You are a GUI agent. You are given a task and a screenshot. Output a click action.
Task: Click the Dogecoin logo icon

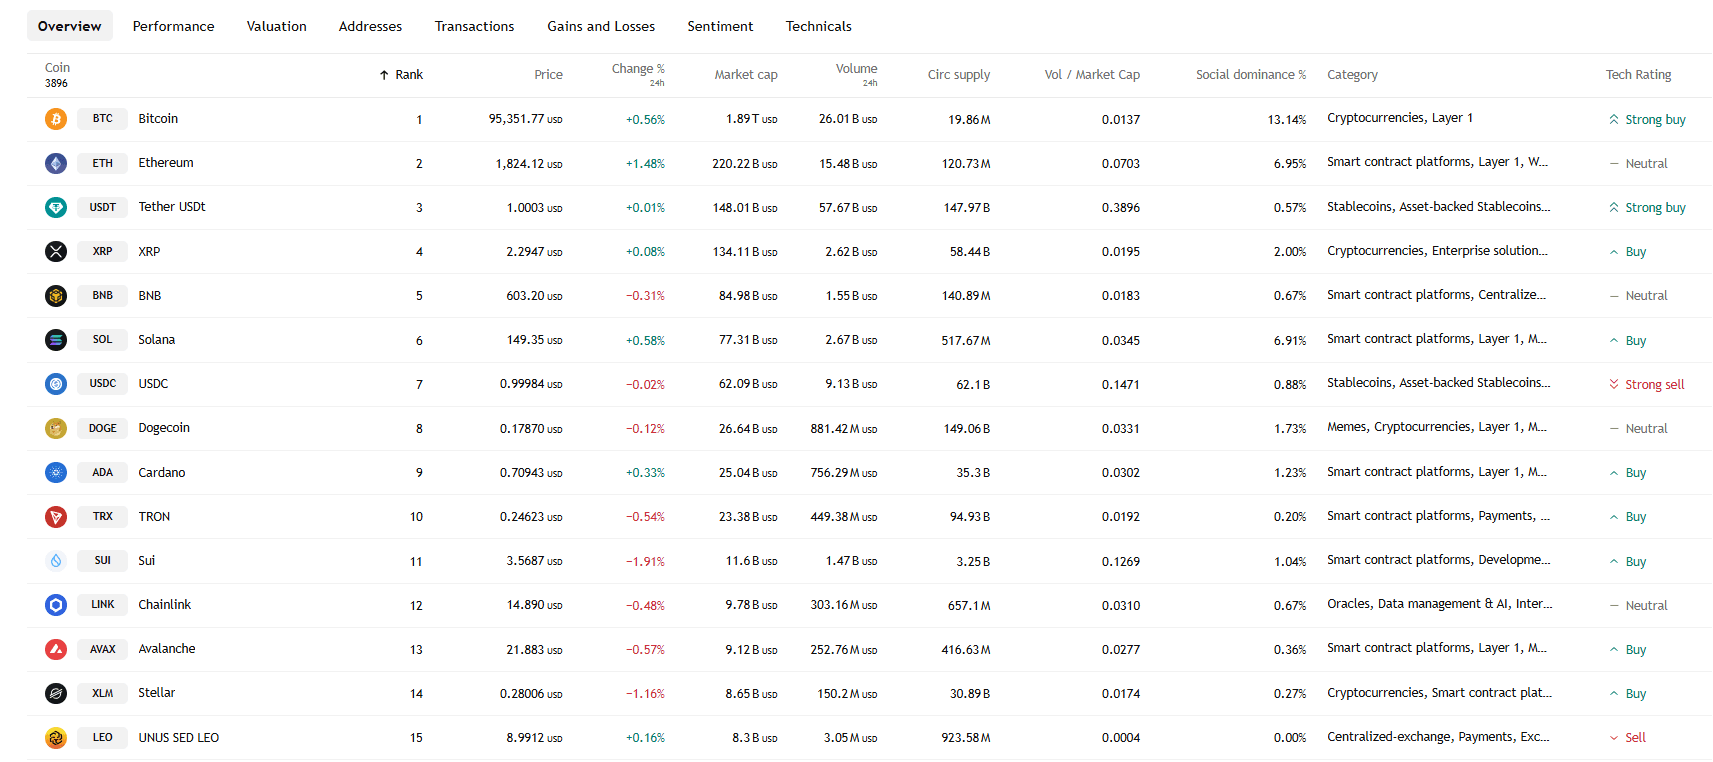pos(56,428)
